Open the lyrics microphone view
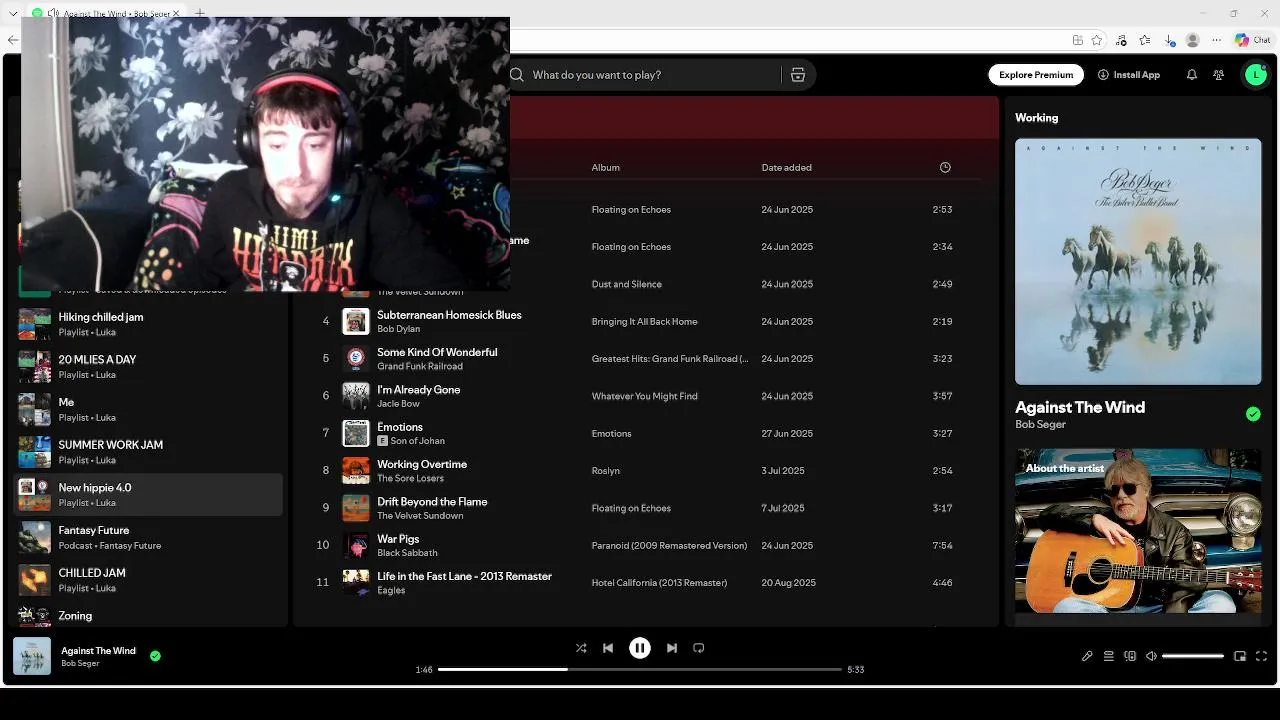1280x720 pixels. click(x=1087, y=656)
